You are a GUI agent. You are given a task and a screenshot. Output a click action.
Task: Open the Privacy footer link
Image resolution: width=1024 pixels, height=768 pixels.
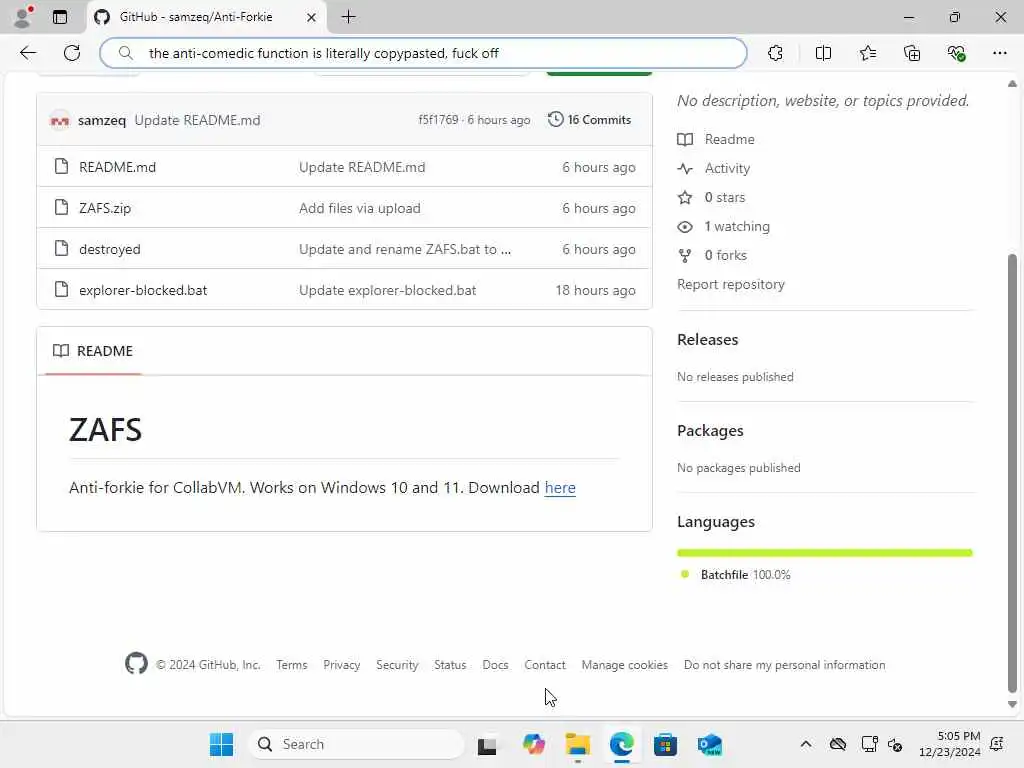(342, 665)
